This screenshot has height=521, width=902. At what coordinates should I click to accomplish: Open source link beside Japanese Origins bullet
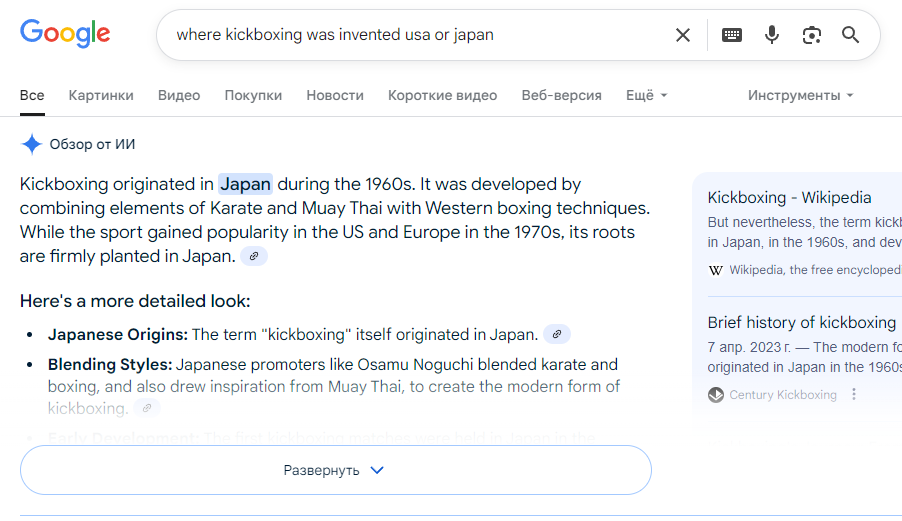tap(557, 334)
